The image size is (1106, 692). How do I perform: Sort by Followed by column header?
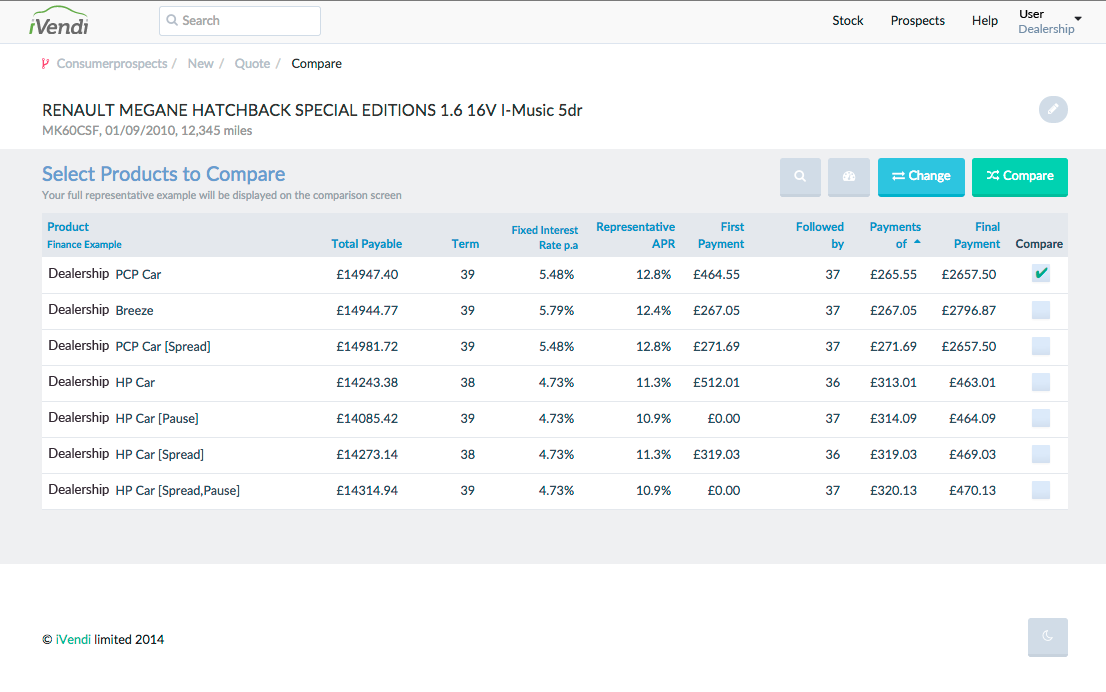820,235
